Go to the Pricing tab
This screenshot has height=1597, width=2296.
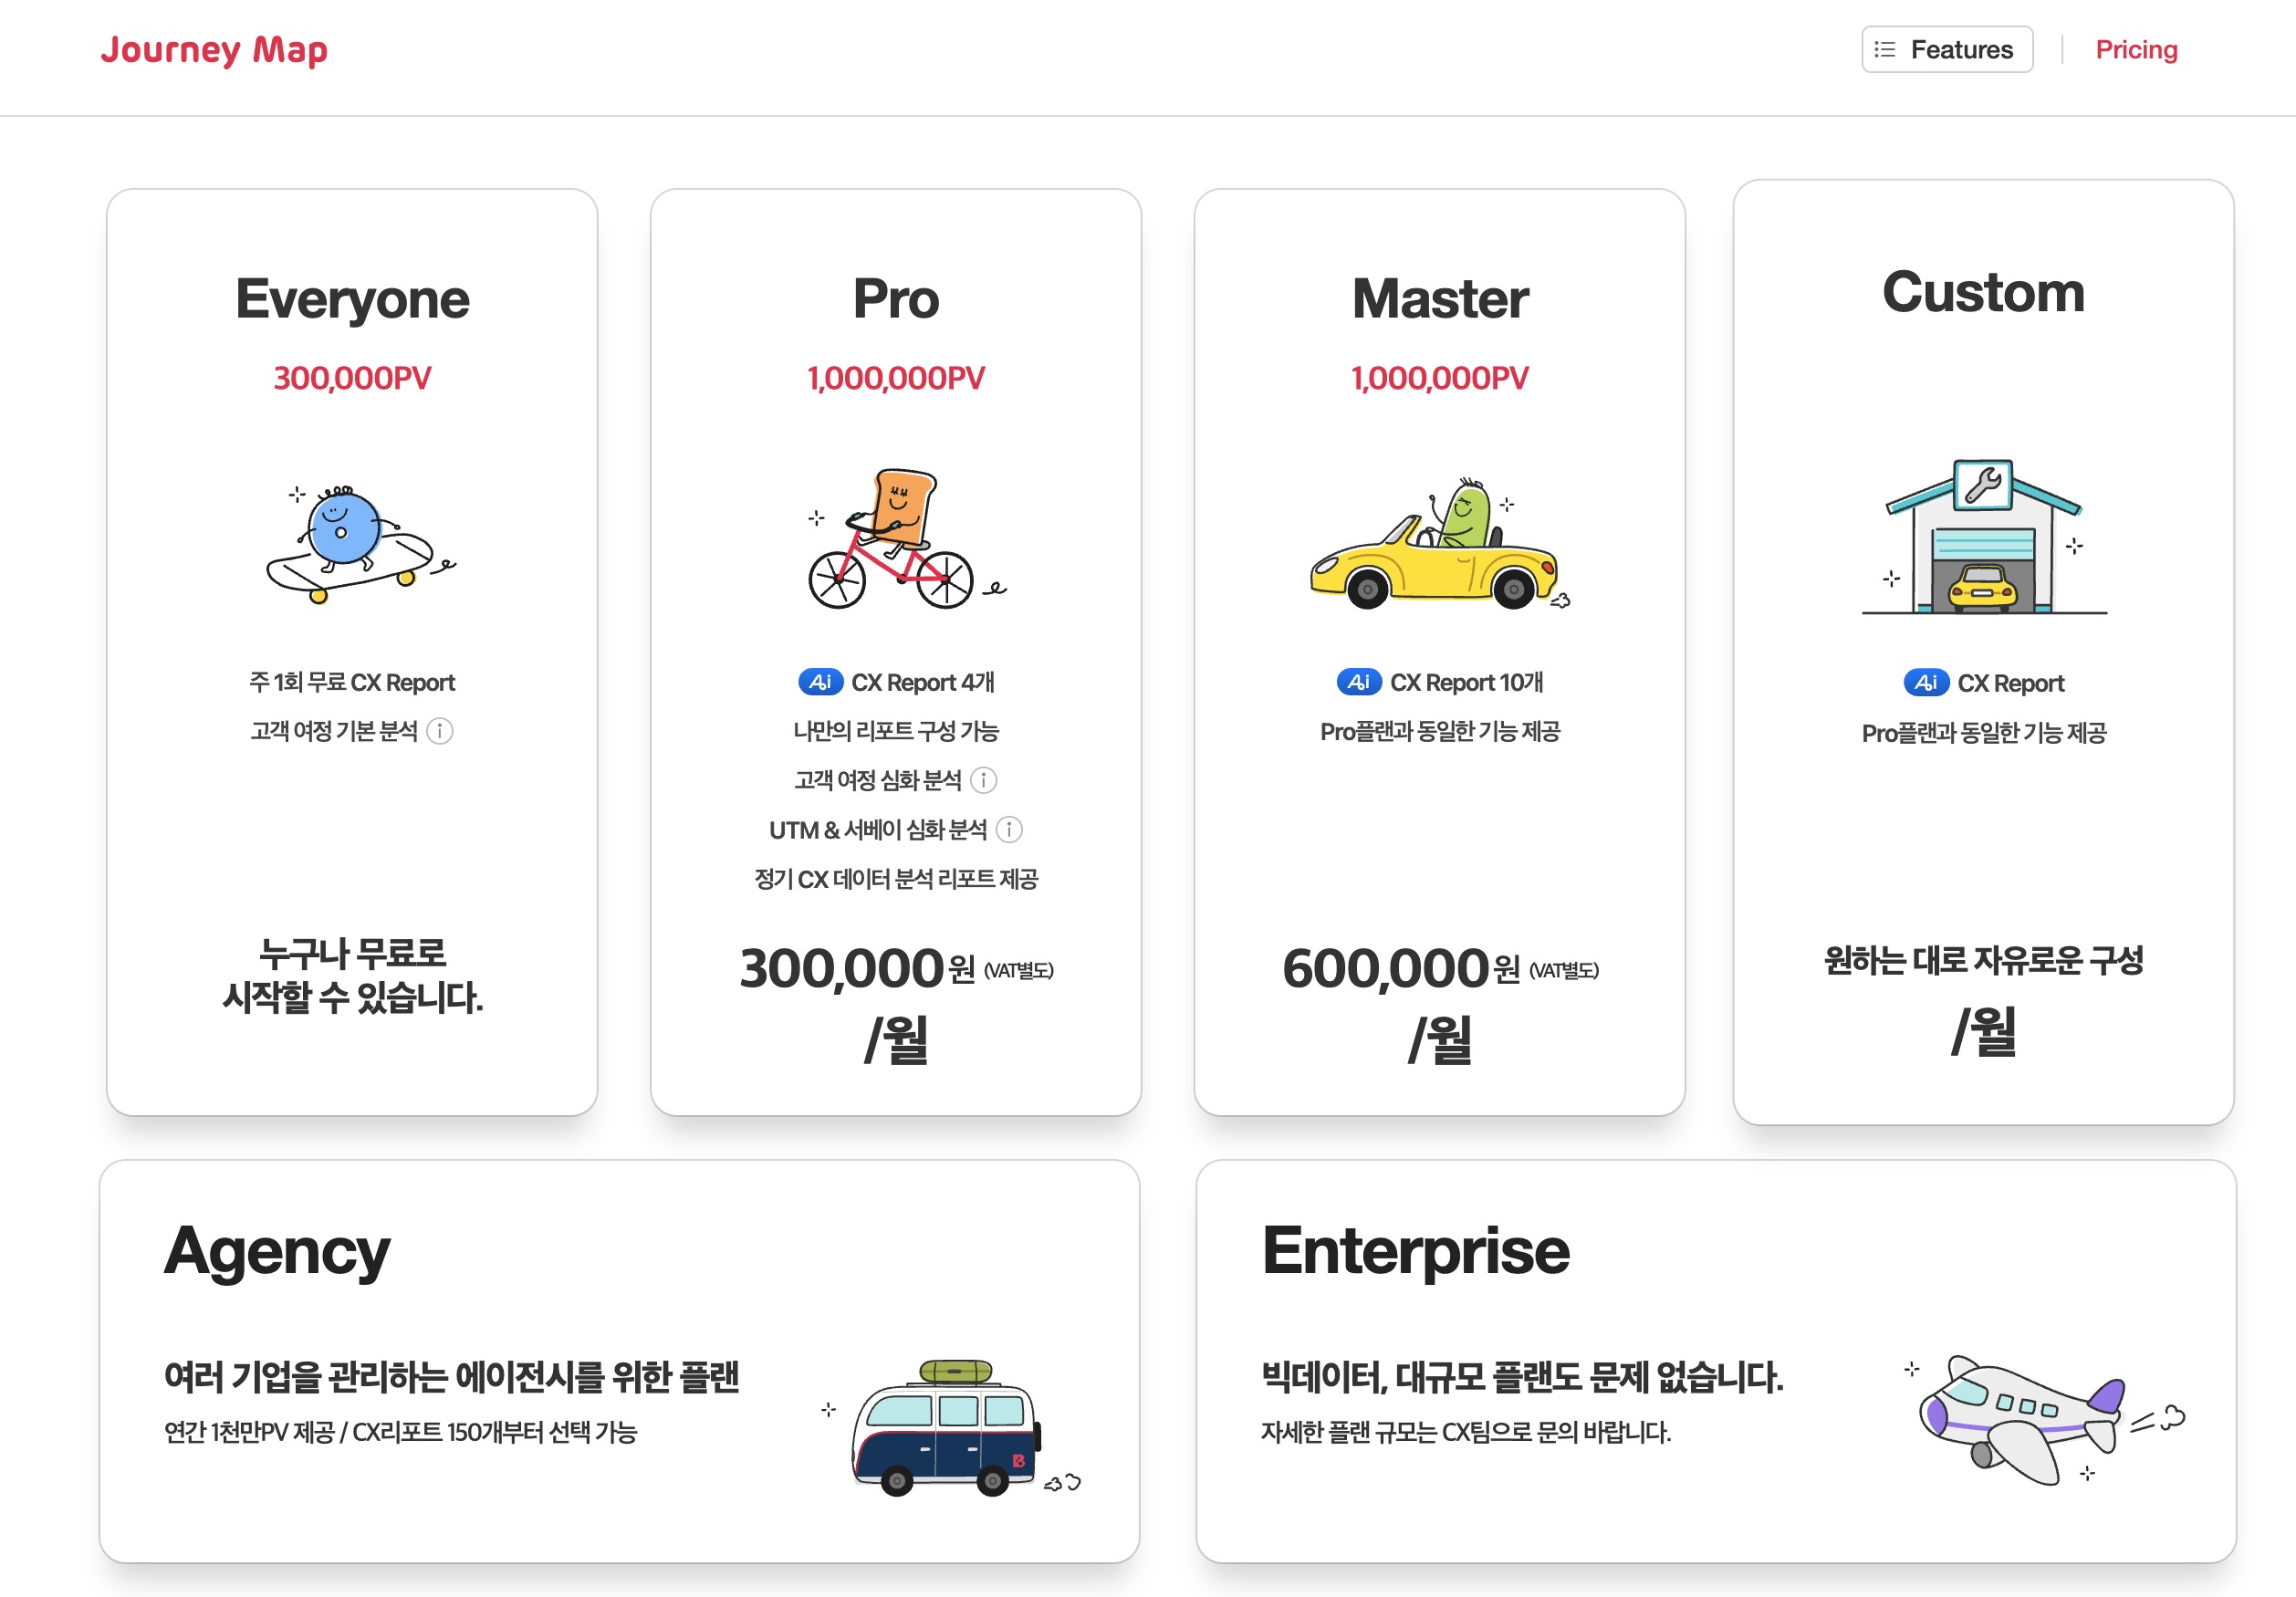tap(2135, 49)
